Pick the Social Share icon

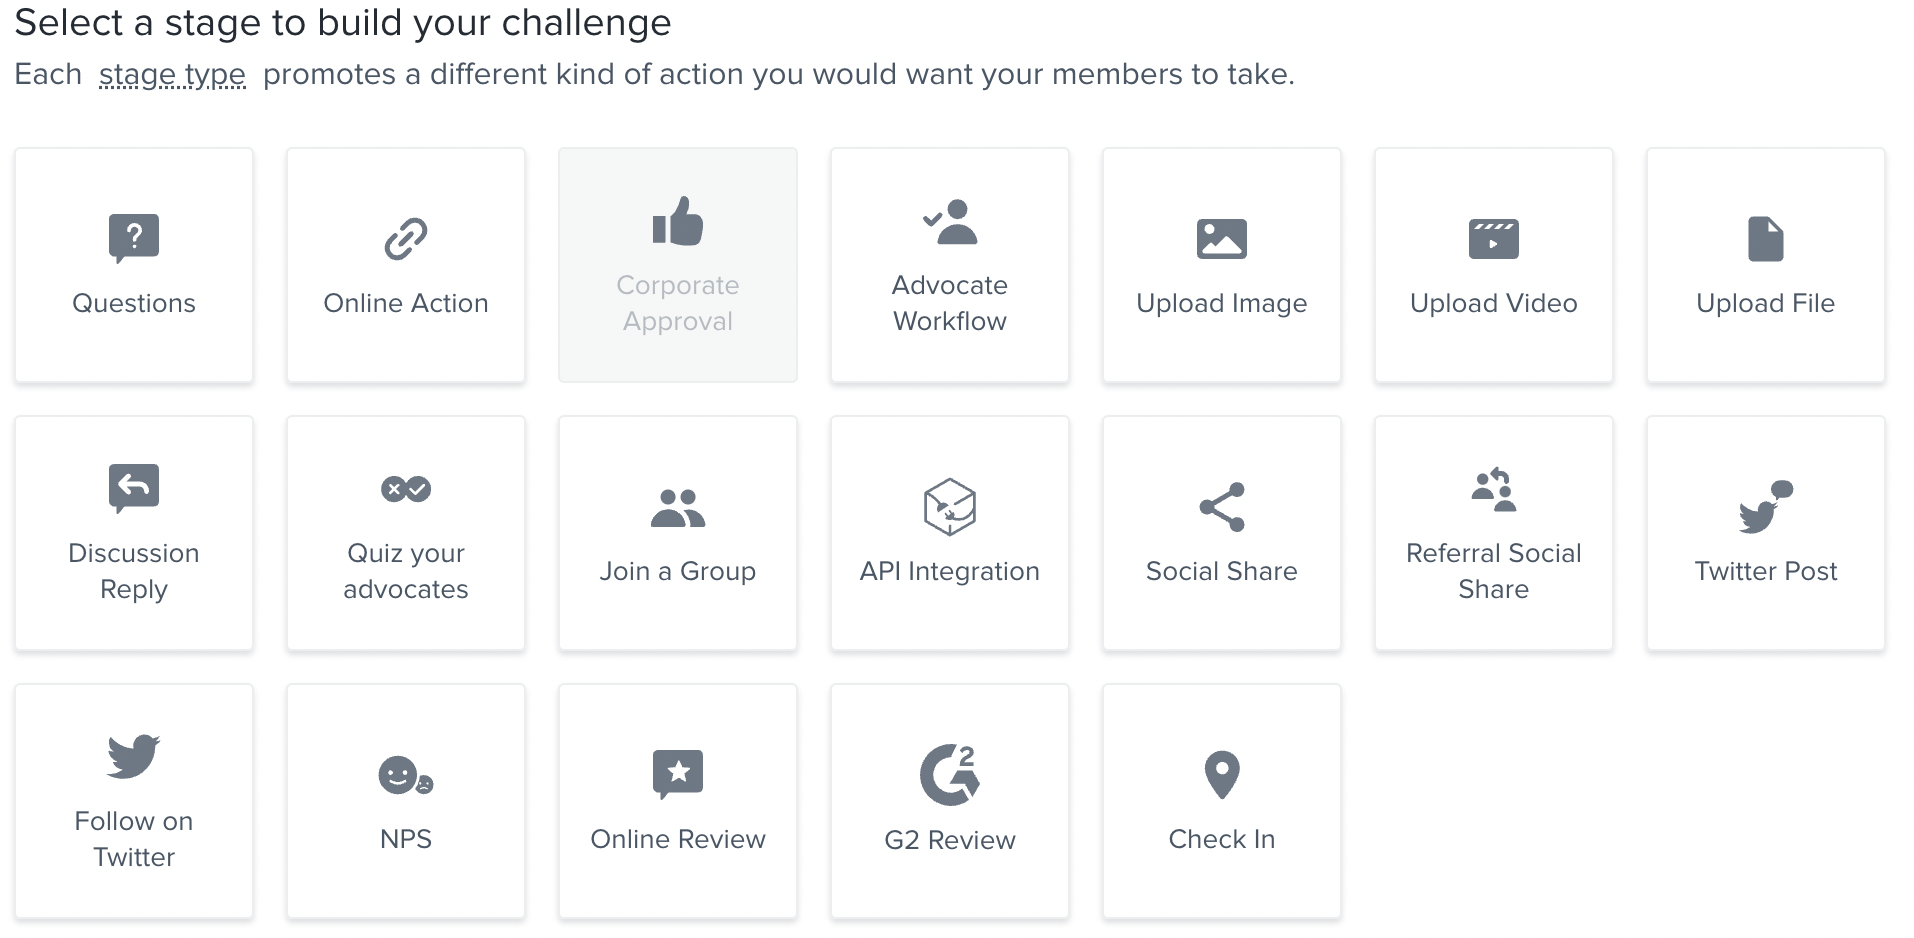click(1222, 507)
